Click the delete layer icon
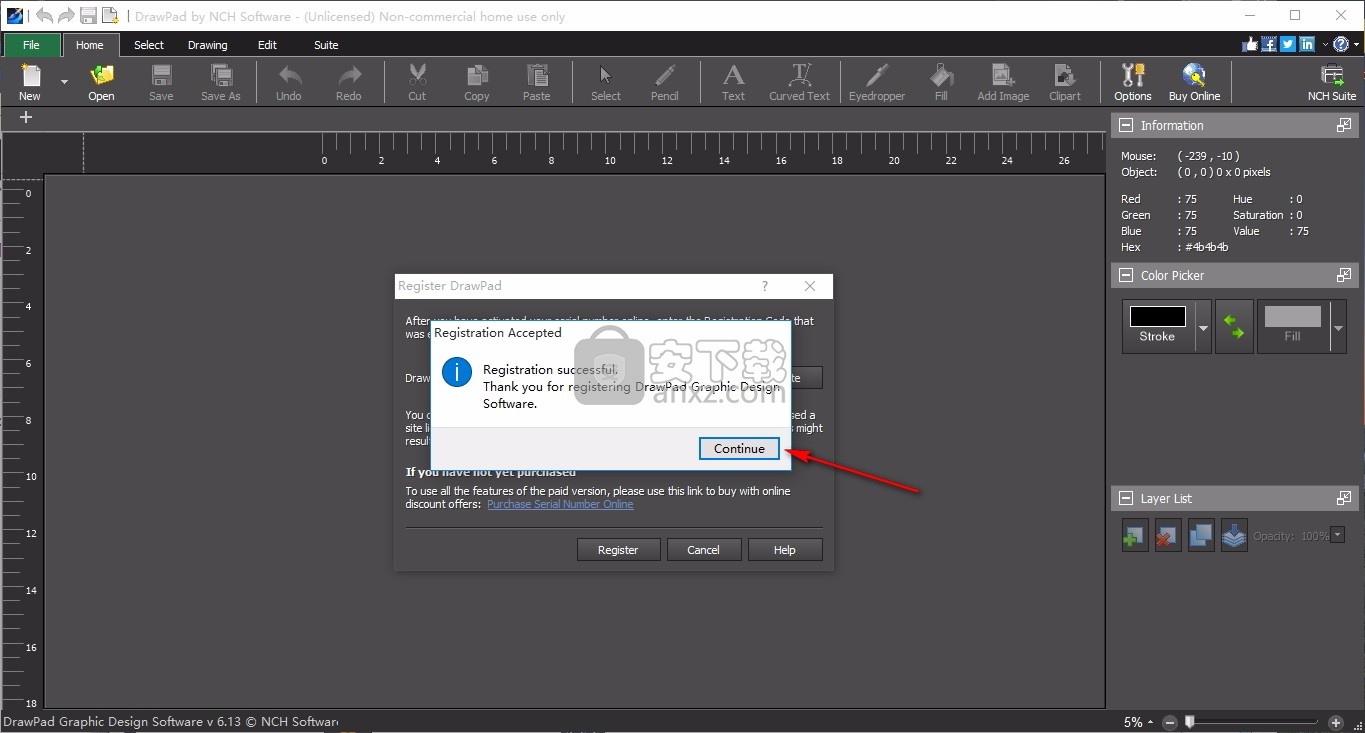Screen dimensions: 1365x733 click(x=1168, y=536)
